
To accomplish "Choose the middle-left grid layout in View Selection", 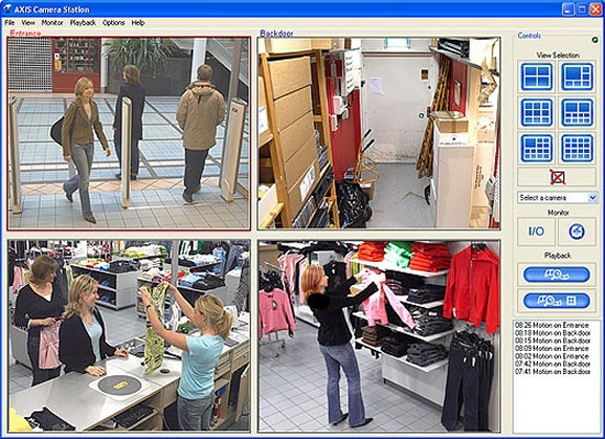I will click(537, 112).
